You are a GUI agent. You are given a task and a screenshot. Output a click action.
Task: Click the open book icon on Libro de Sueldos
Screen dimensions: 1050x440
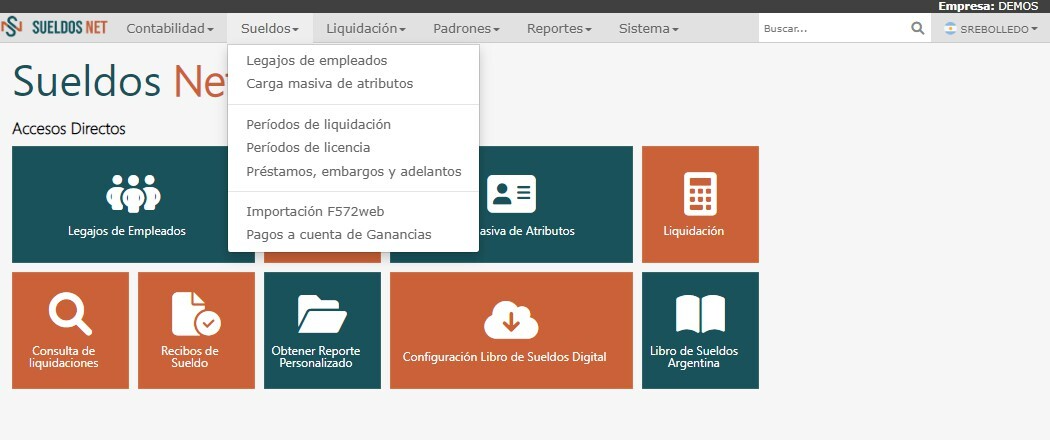pyautogui.click(x=700, y=313)
